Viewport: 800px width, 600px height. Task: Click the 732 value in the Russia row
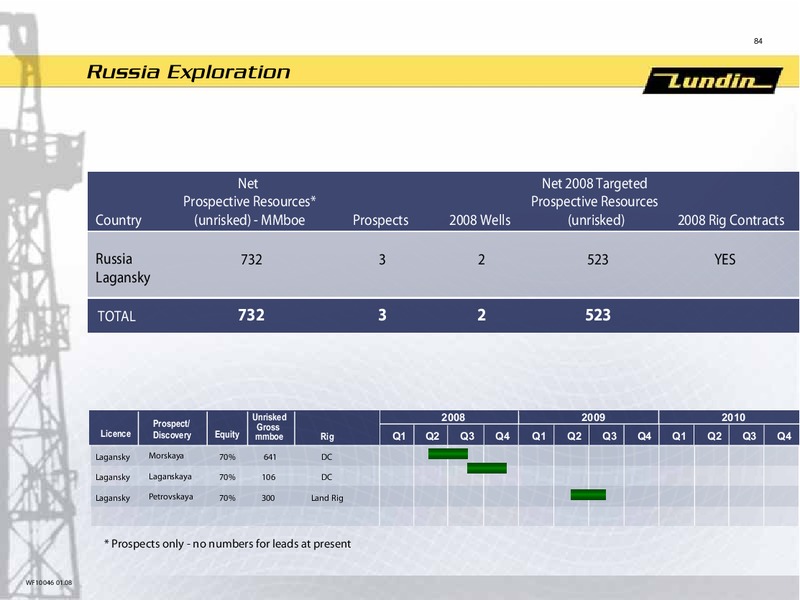[x=251, y=259]
